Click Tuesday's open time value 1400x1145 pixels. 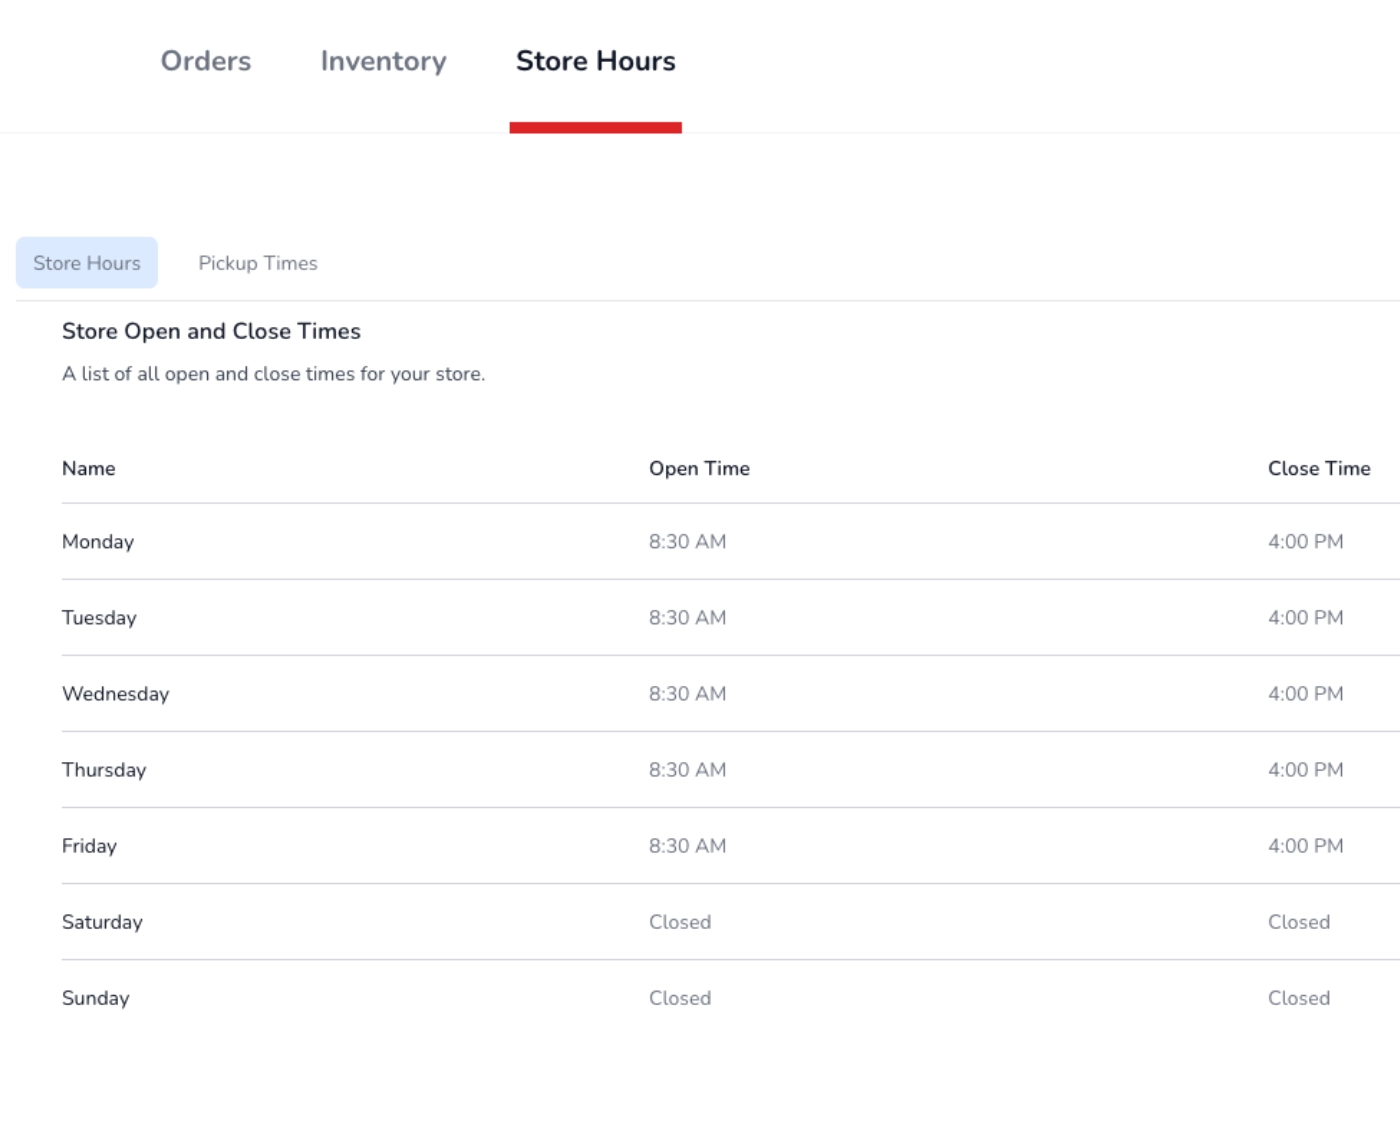[685, 617]
